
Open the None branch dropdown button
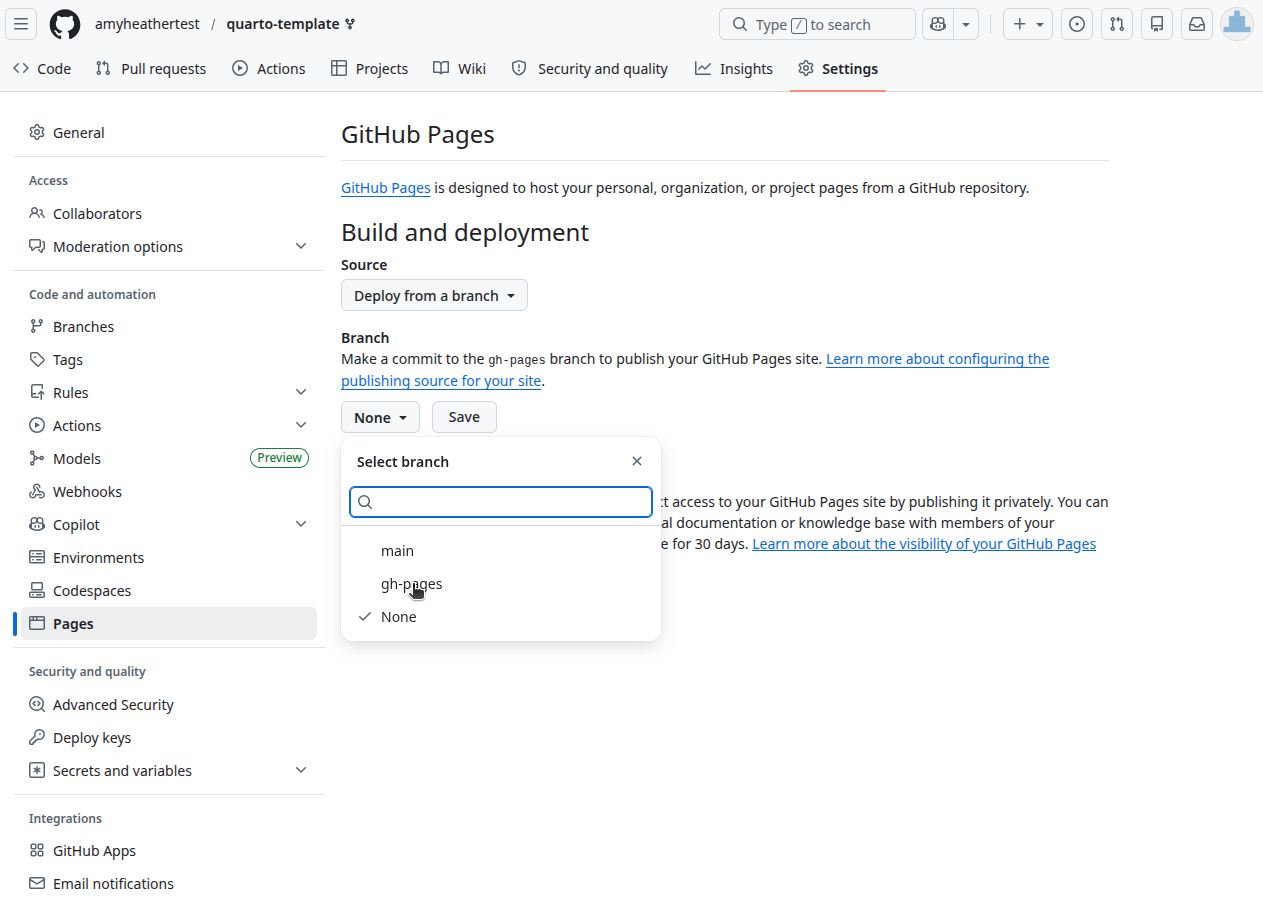(x=380, y=417)
